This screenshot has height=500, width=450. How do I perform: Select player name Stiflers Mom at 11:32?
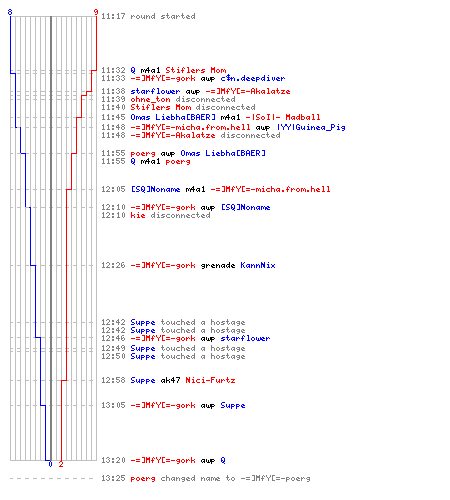coord(196,70)
